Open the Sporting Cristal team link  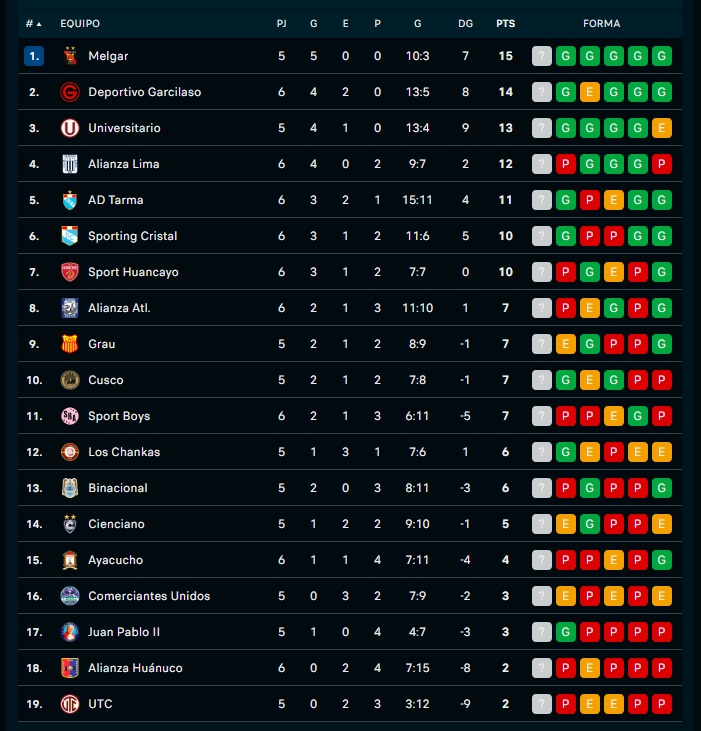coord(133,236)
